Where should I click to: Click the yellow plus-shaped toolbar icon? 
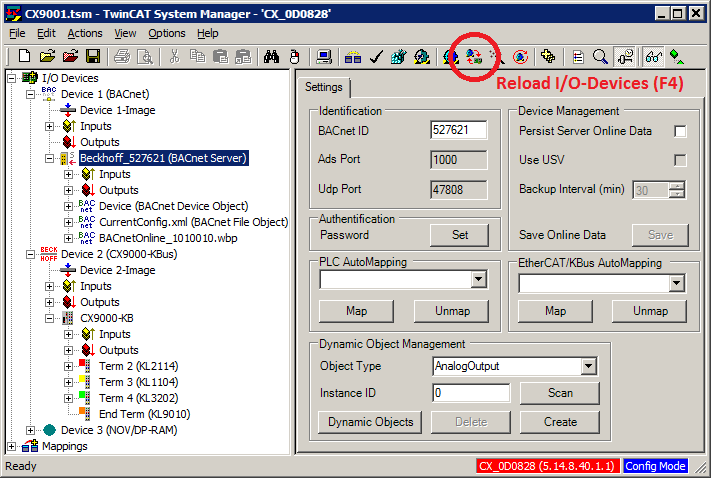(548, 57)
